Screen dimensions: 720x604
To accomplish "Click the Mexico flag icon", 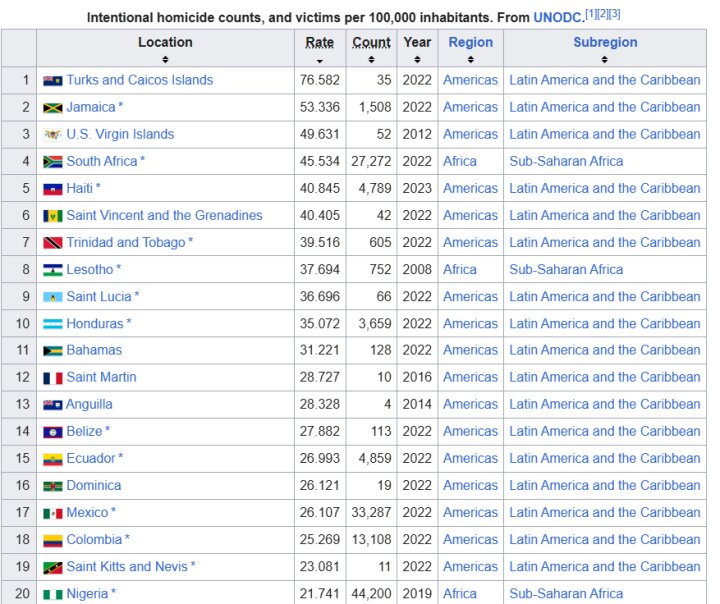I will [x=53, y=513].
